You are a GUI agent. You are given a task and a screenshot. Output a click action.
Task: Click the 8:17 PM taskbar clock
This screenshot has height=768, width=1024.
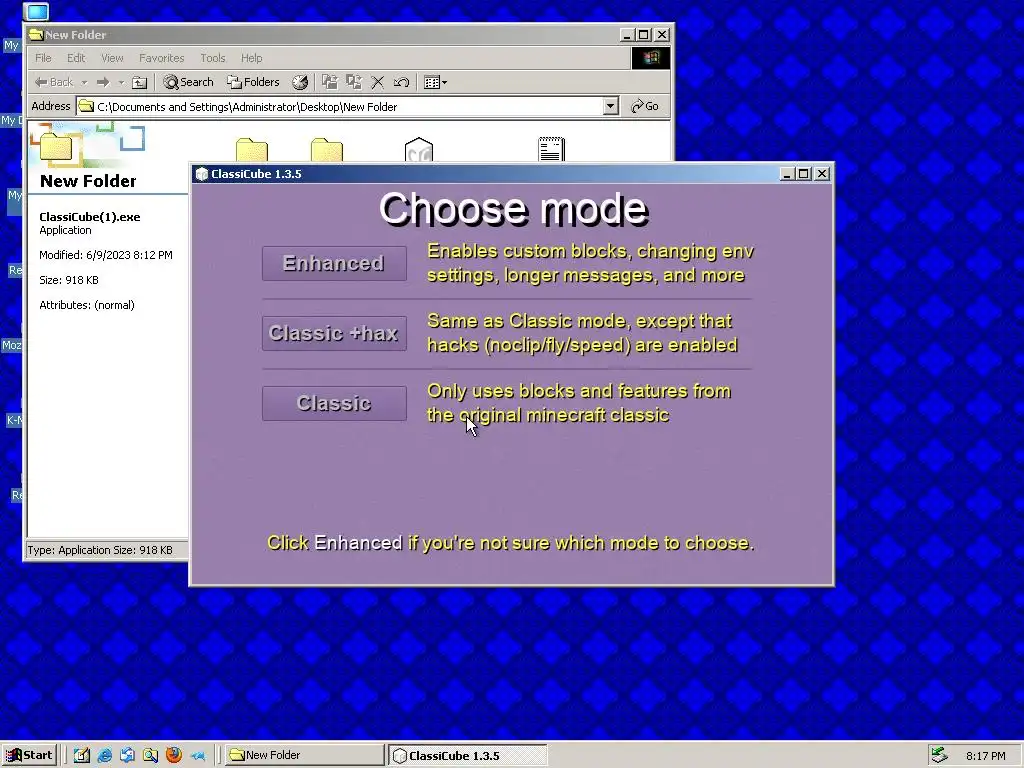point(986,756)
